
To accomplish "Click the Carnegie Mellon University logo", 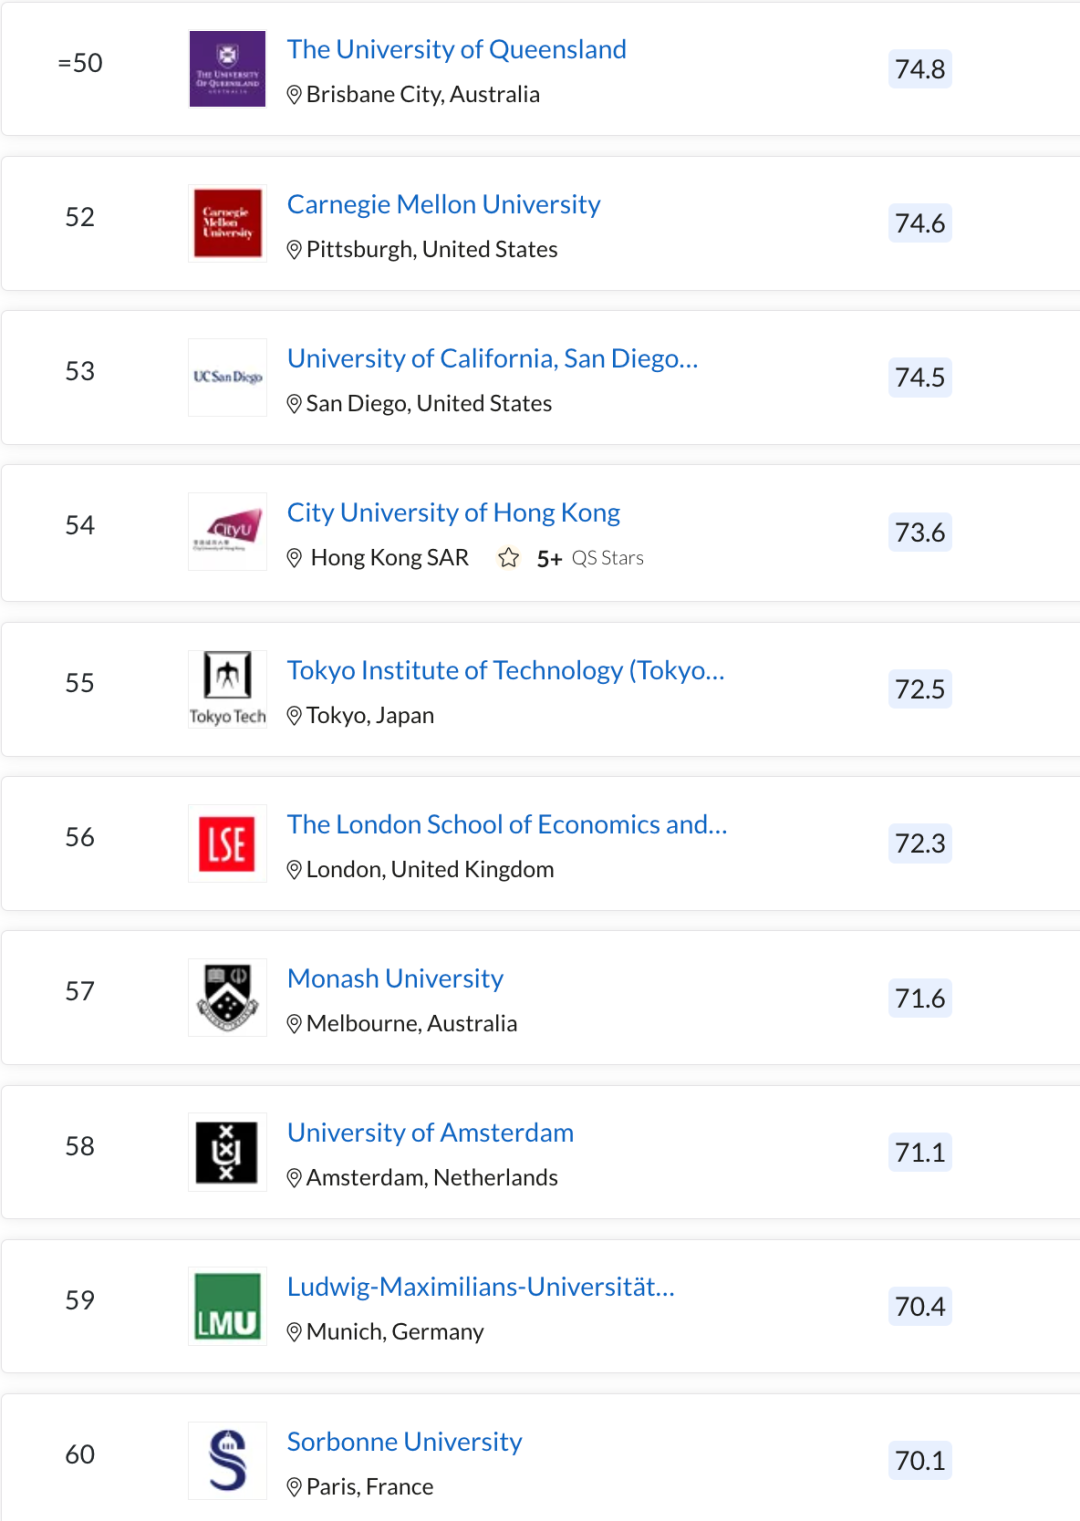I will click(227, 223).
